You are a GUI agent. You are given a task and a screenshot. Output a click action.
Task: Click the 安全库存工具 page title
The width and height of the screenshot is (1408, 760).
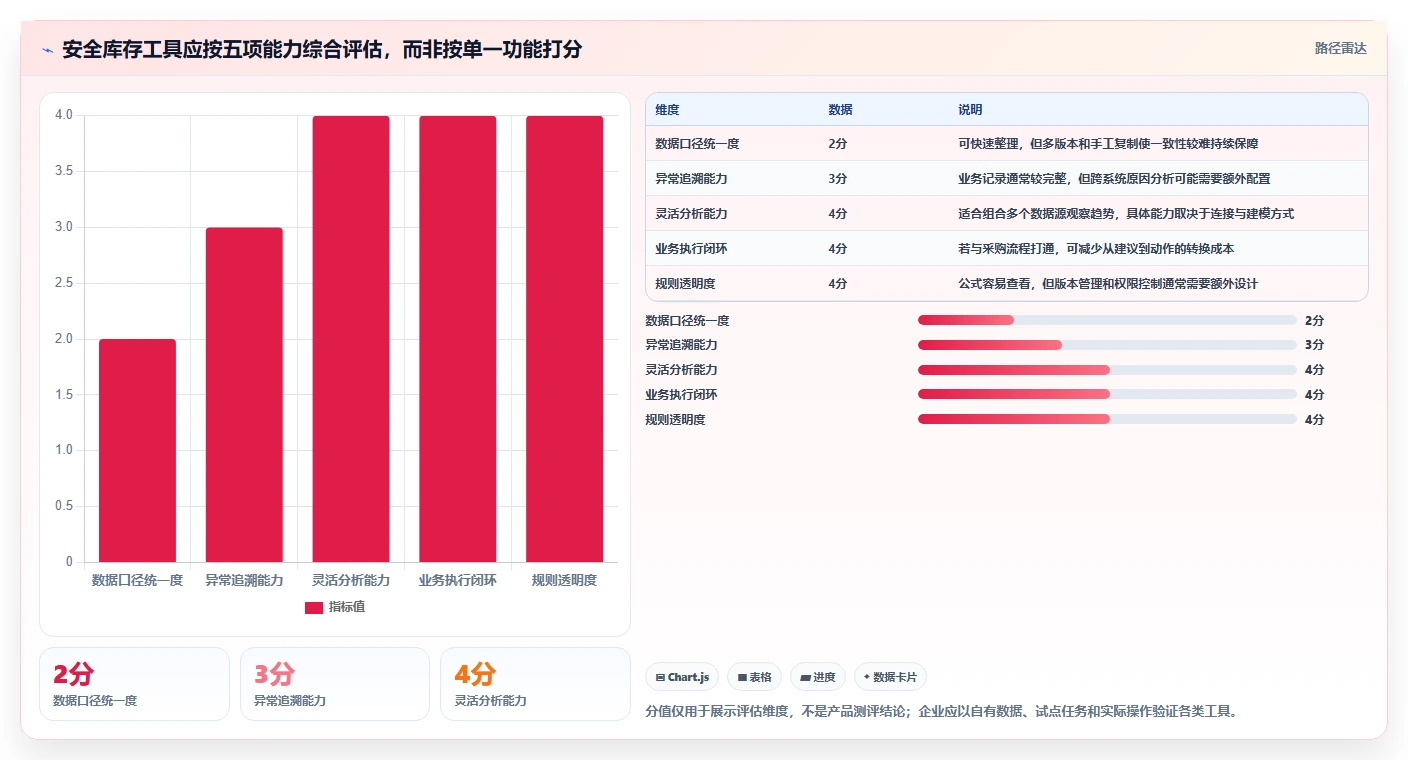(x=322, y=50)
